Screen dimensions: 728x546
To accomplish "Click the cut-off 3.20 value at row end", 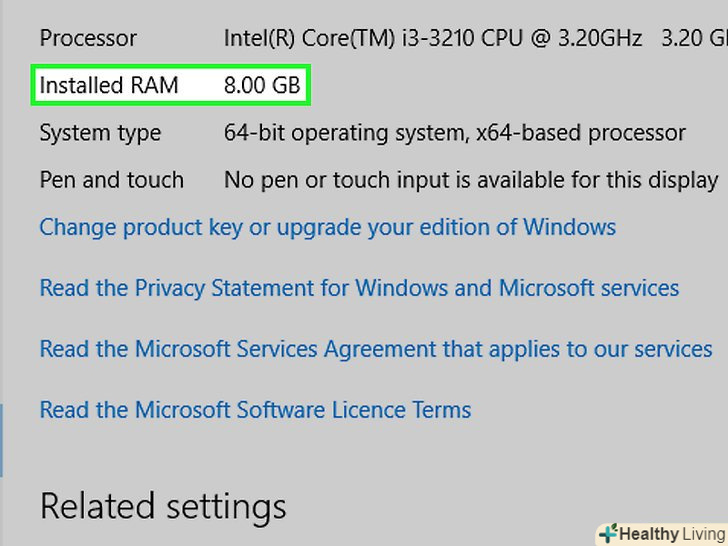I will coord(694,39).
